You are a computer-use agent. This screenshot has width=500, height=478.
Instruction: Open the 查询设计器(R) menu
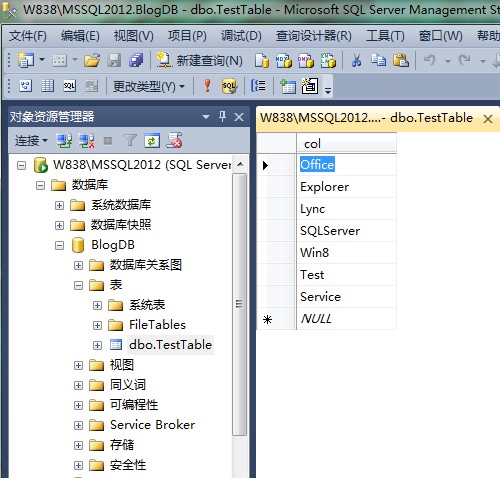313,36
